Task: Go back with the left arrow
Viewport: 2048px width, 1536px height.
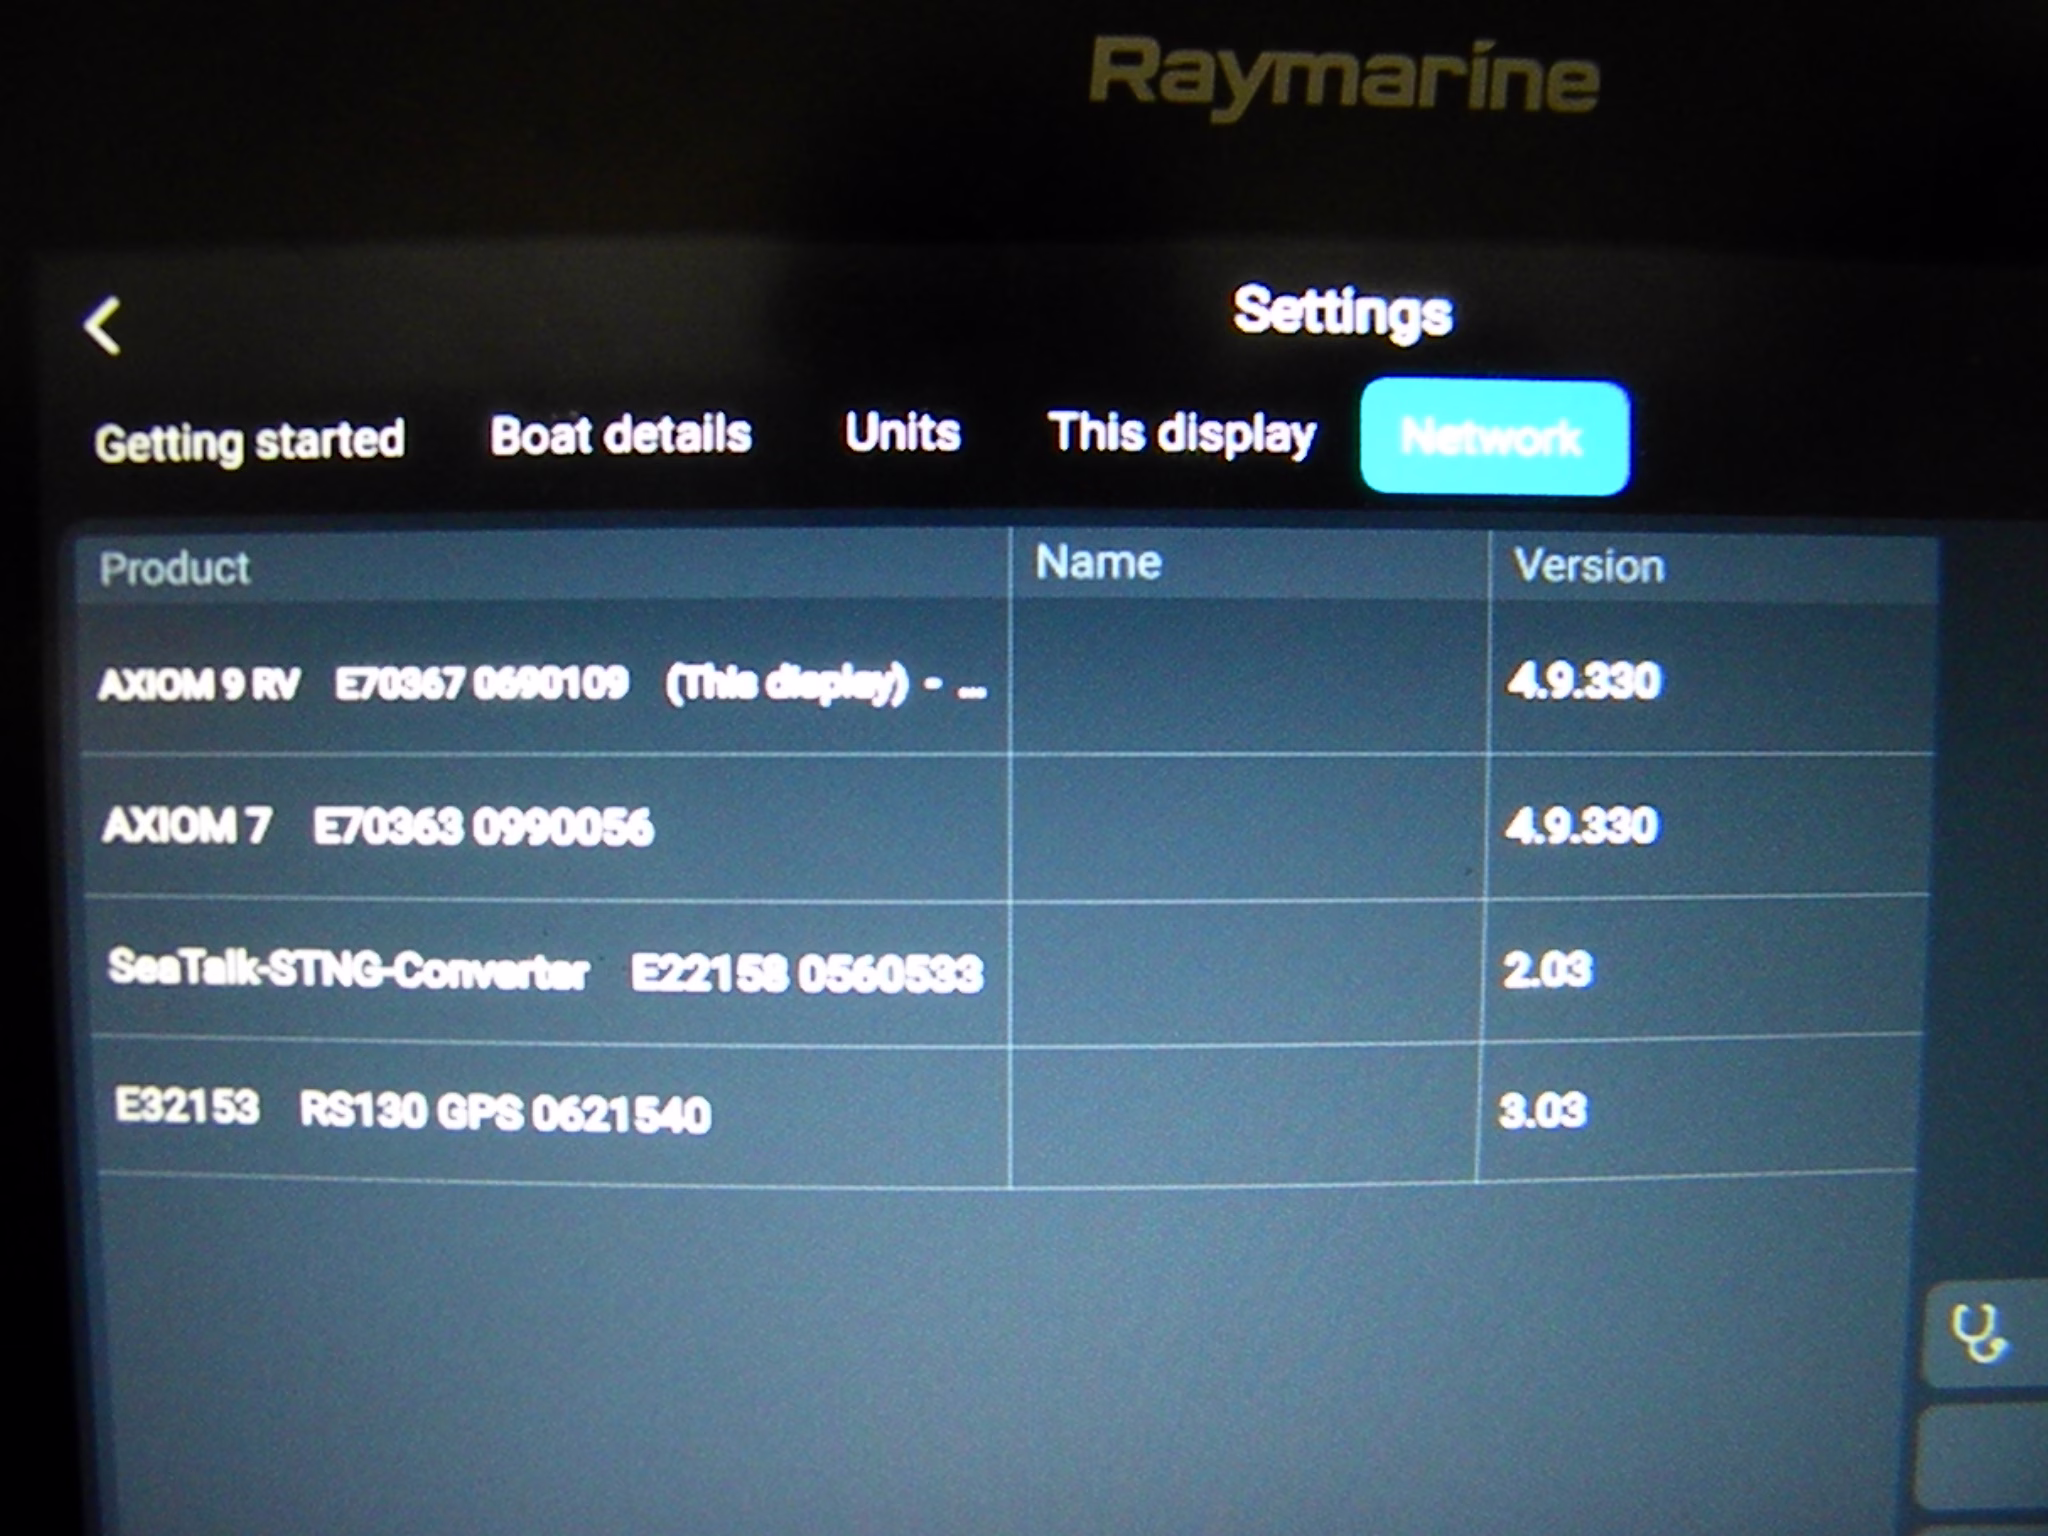Action: pos(103,326)
